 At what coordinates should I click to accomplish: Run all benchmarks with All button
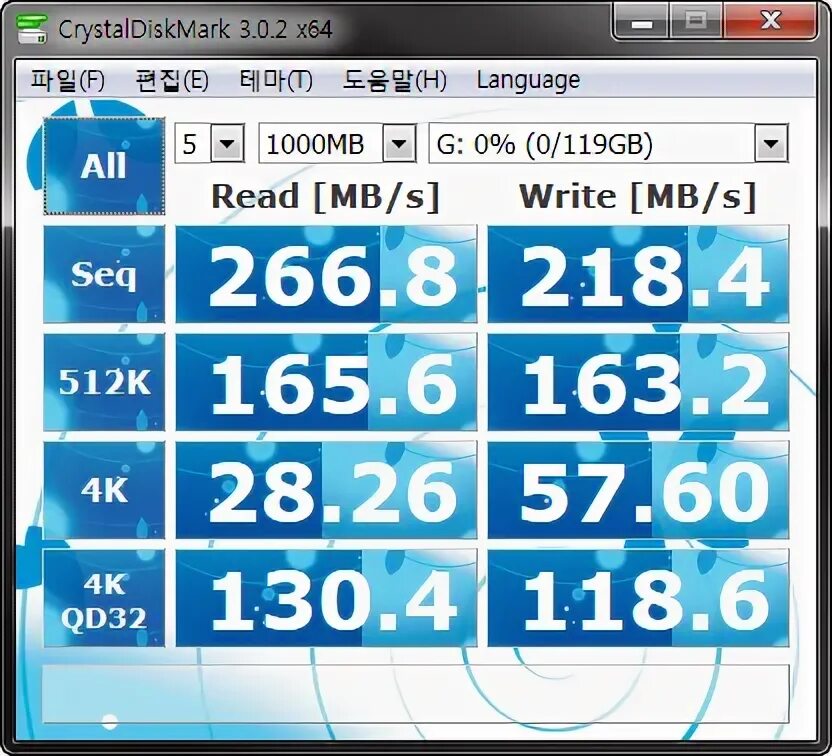[x=104, y=166]
